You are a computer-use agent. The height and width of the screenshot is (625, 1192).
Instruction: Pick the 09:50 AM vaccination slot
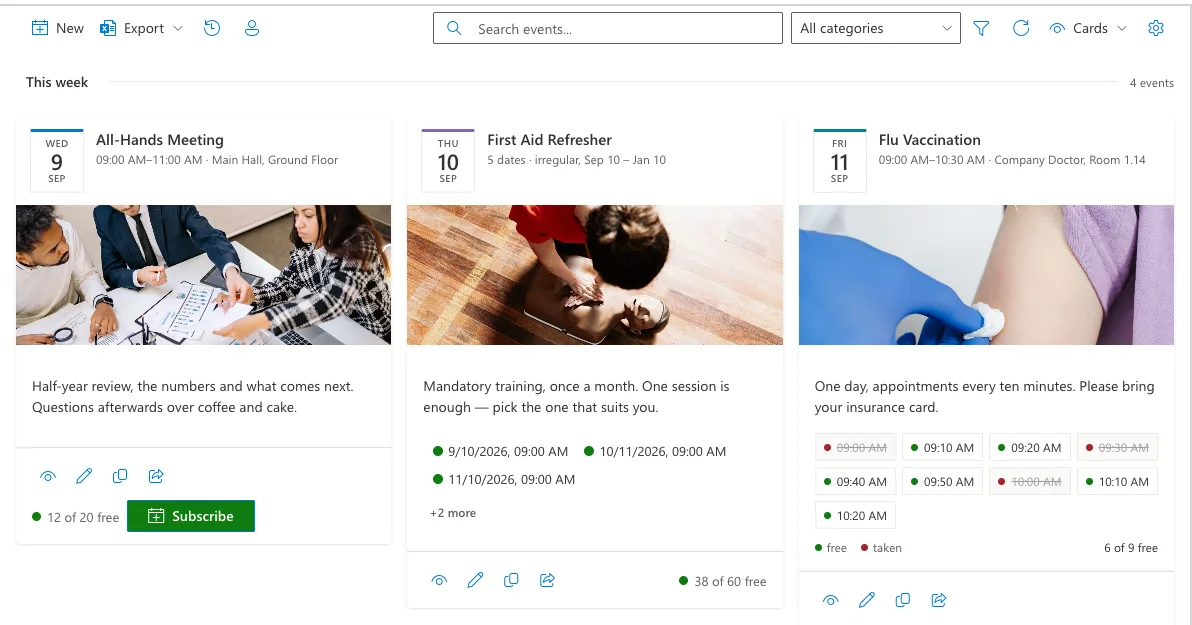943,481
